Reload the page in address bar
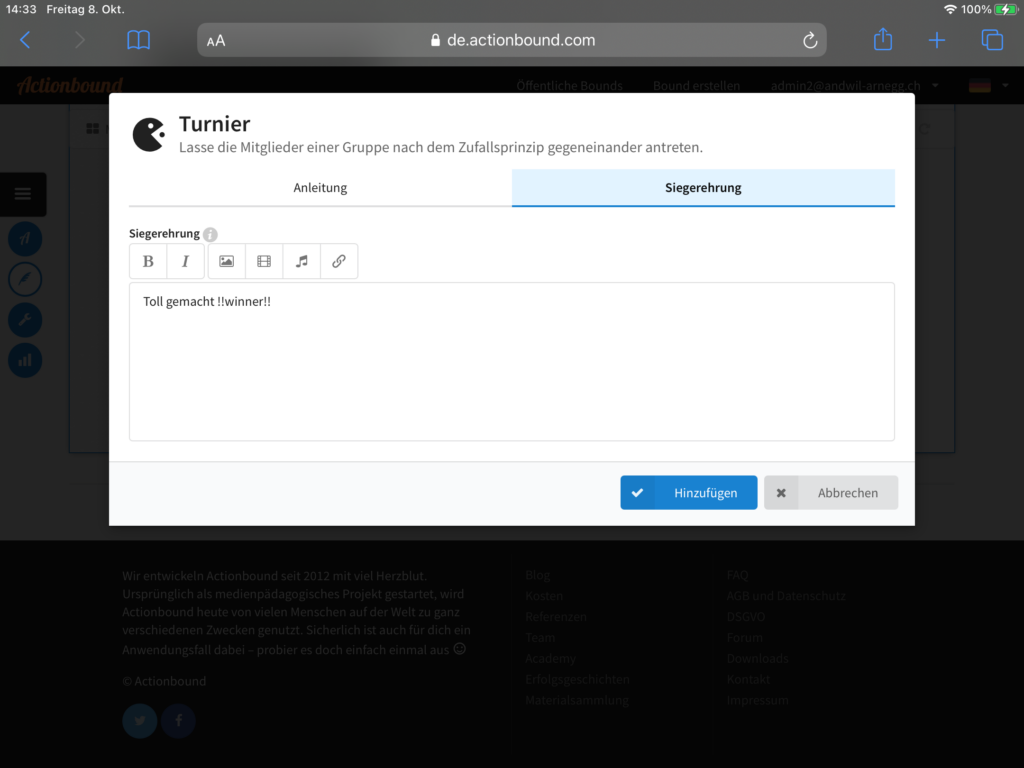This screenshot has width=1024, height=768. coord(810,40)
